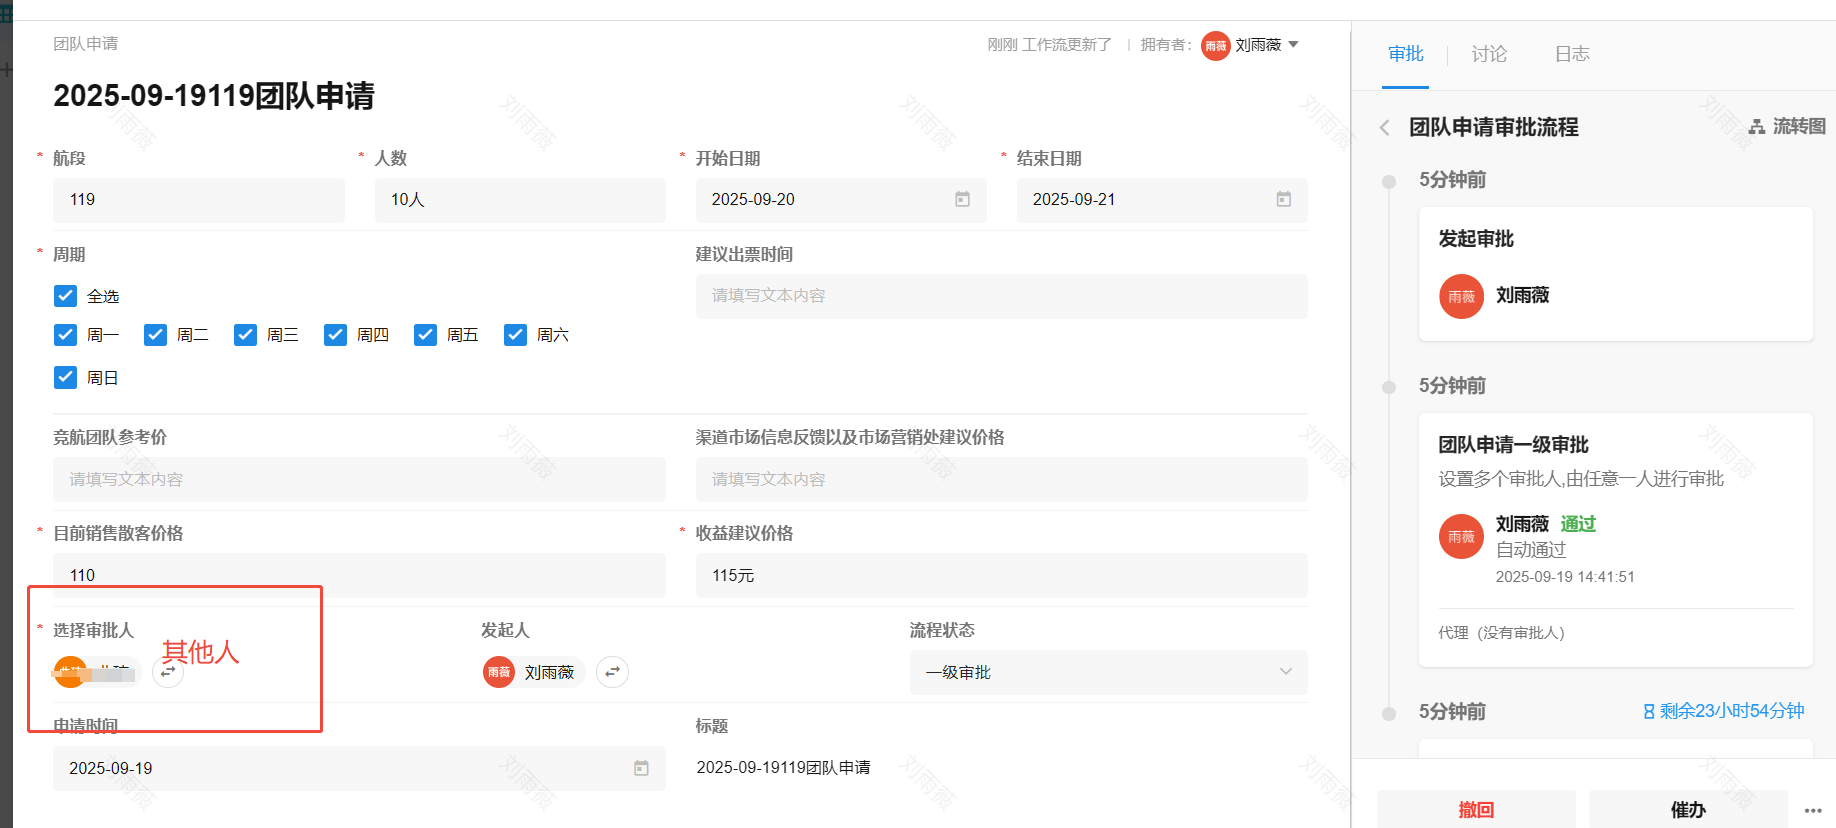Switch to the 讨论 tab

[x=1489, y=54]
